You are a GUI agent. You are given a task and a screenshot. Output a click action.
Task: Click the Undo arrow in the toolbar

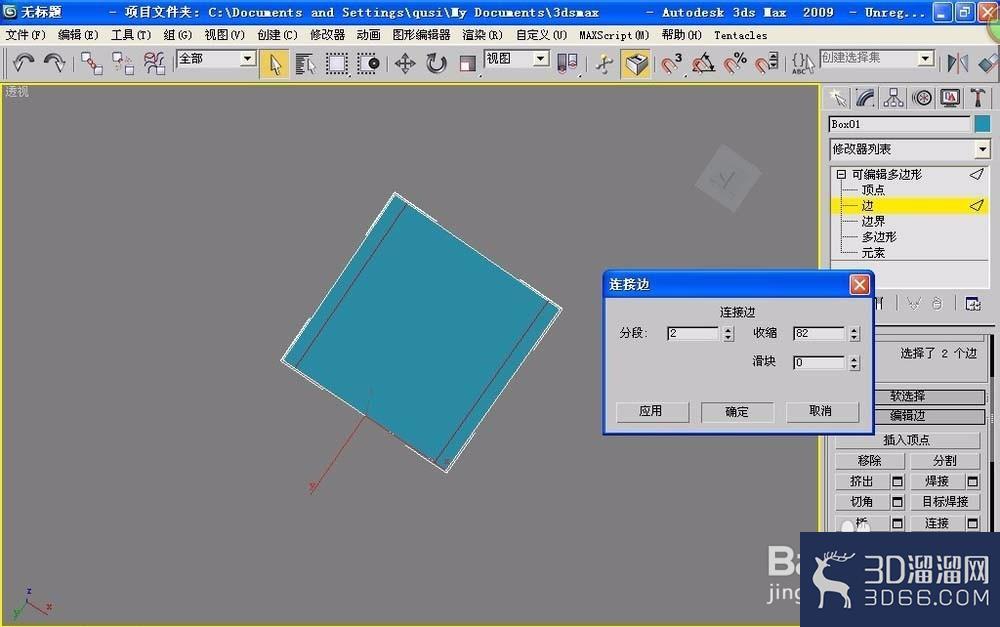(24, 63)
